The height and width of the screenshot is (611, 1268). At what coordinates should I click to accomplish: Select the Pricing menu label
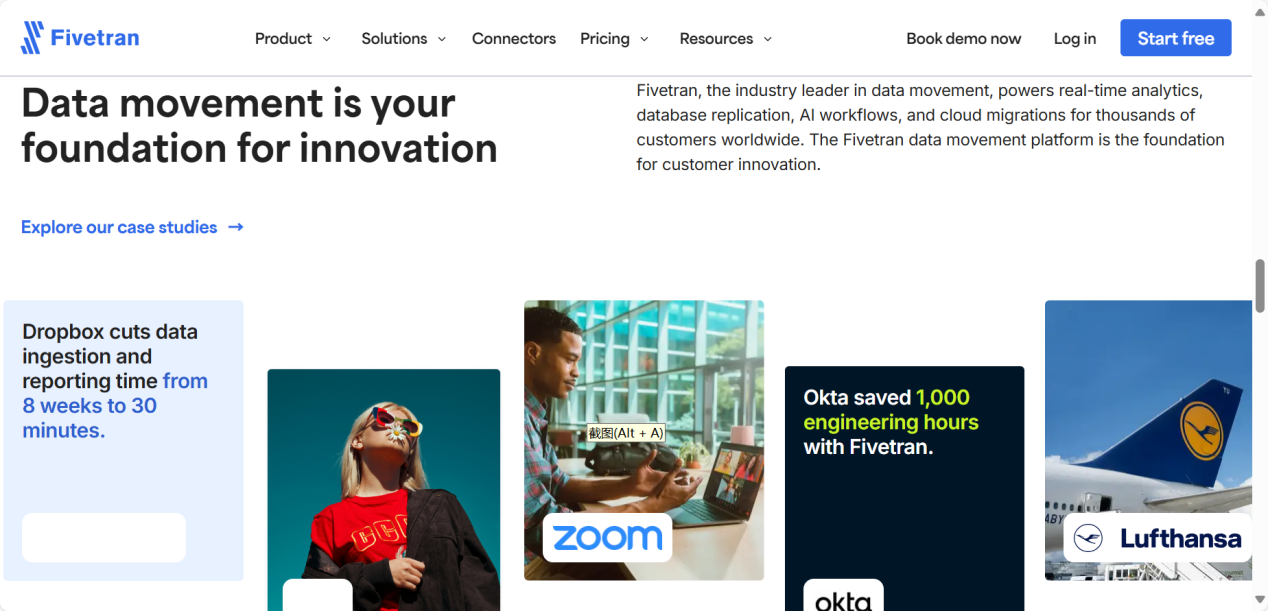tap(605, 38)
